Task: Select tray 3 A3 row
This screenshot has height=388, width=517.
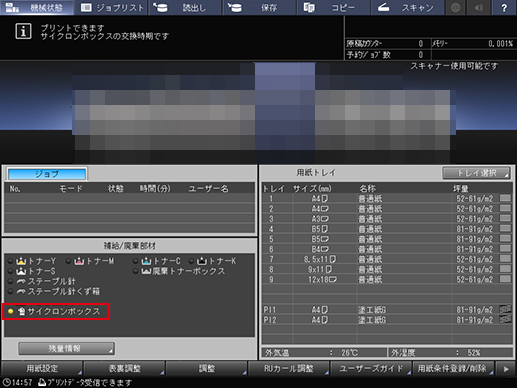Action: (387, 219)
